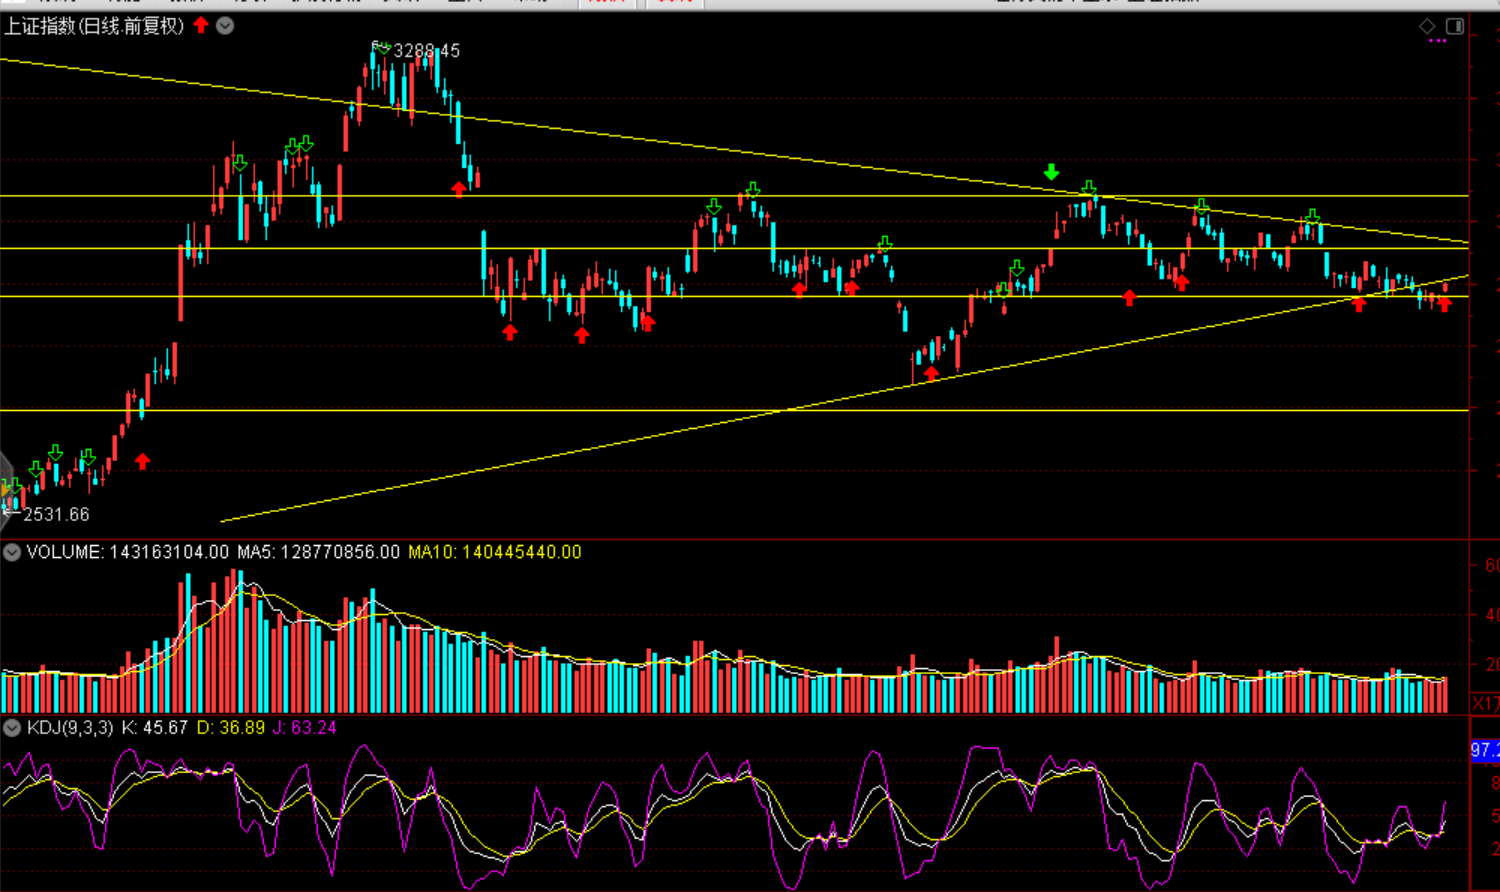
Task: Click the solid green down arrow marker
Action: pyautogui.click(x=1051, y=172)
